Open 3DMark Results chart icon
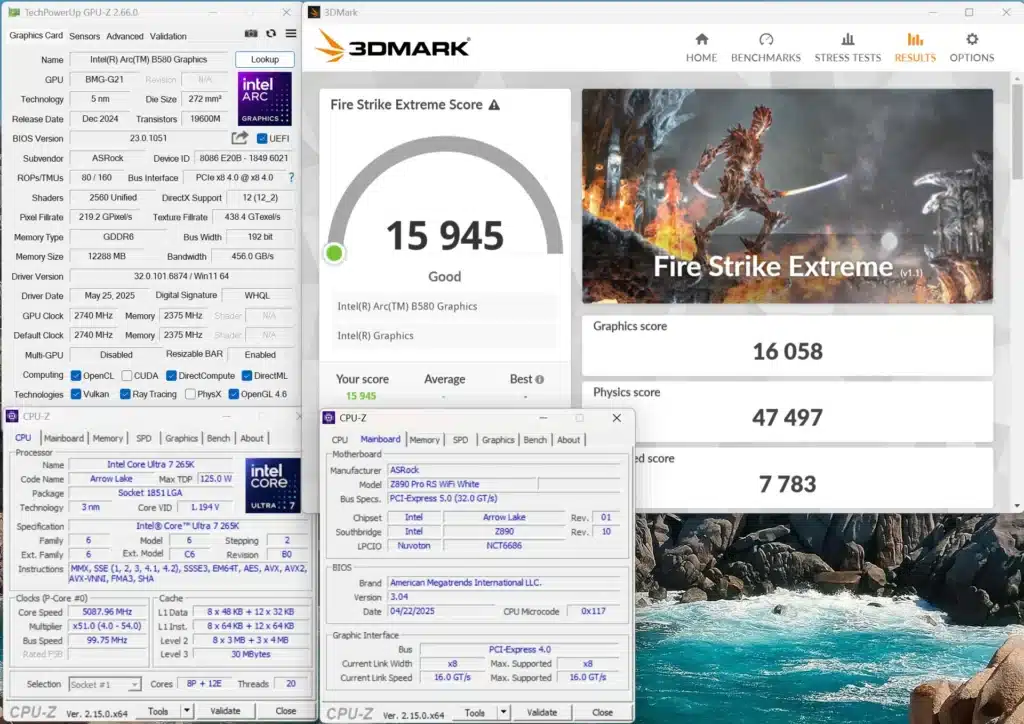1024x724 pixels. pos(915,39)
